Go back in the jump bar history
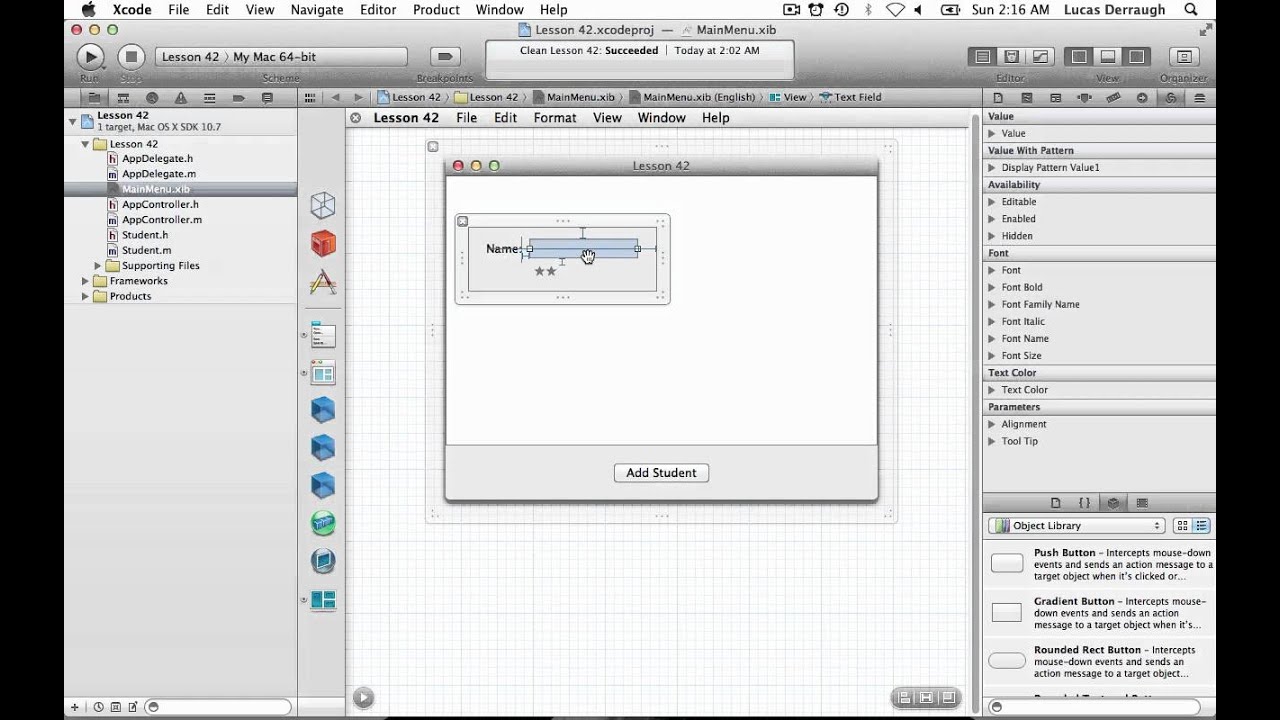The image size is (1280, 720). pos(335,97)
